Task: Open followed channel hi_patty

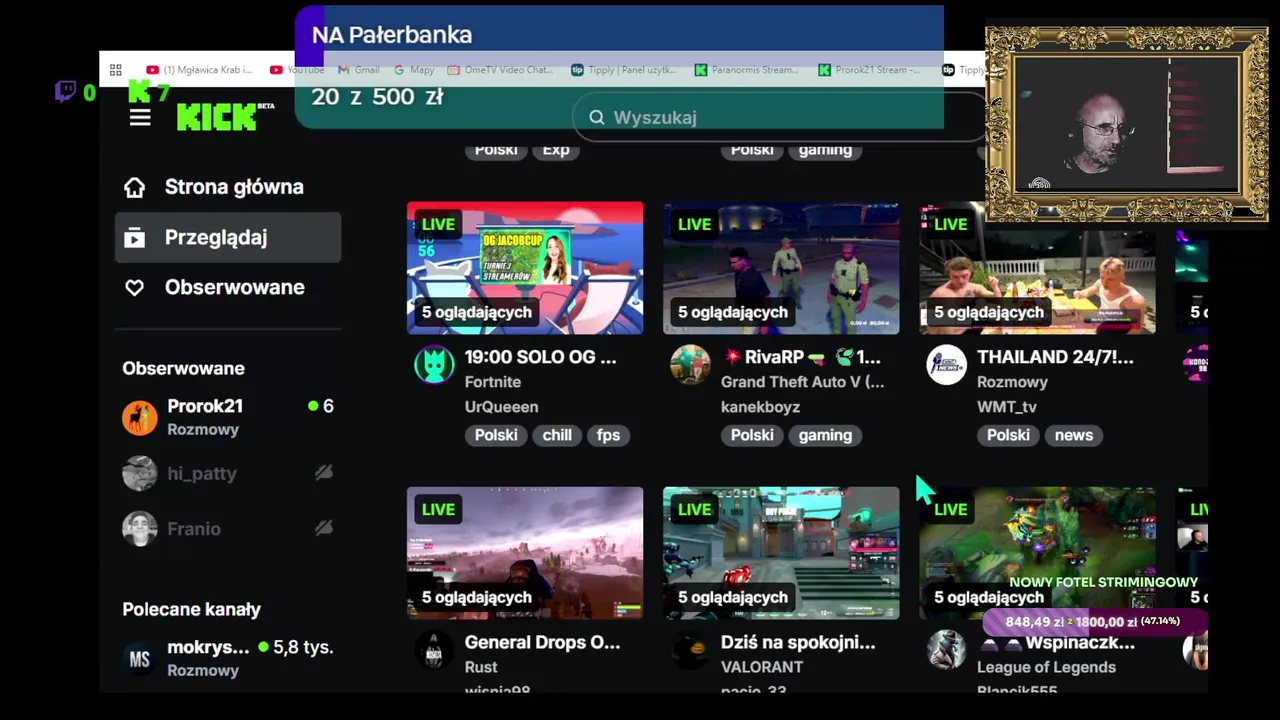Action: click(228, 473)
